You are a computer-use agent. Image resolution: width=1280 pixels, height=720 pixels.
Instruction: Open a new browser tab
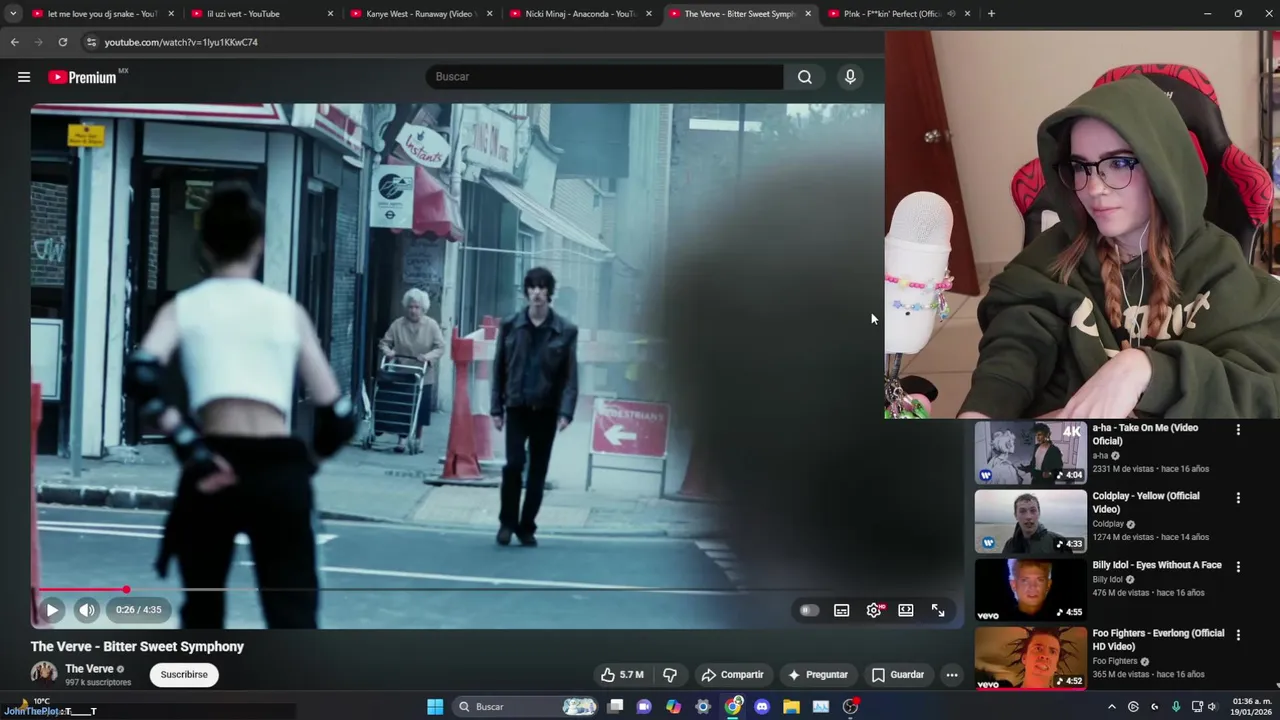click(991, 14)
